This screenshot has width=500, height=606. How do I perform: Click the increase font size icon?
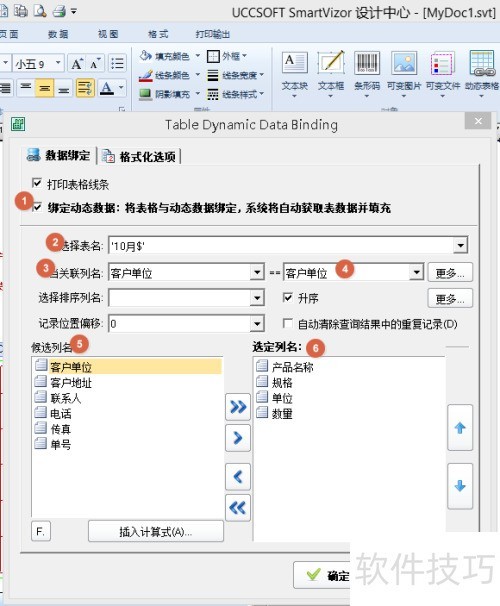tap(77, 63)
